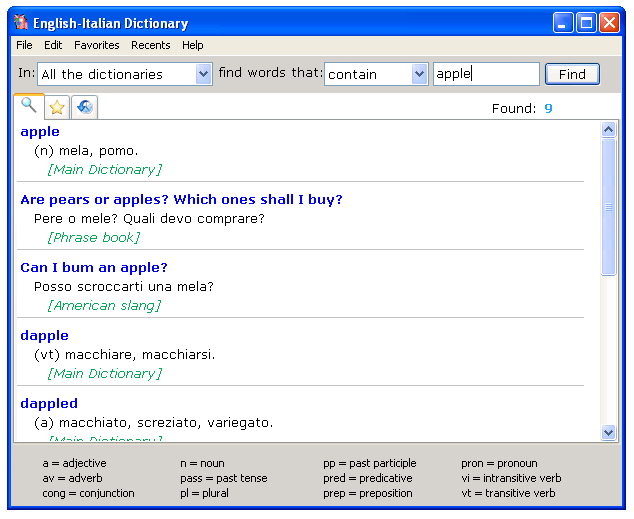This screenshot has height=519, width=634.
Task: Click 'Pere o mele? Quali devo comprare?'
Action: click(149, 219)
